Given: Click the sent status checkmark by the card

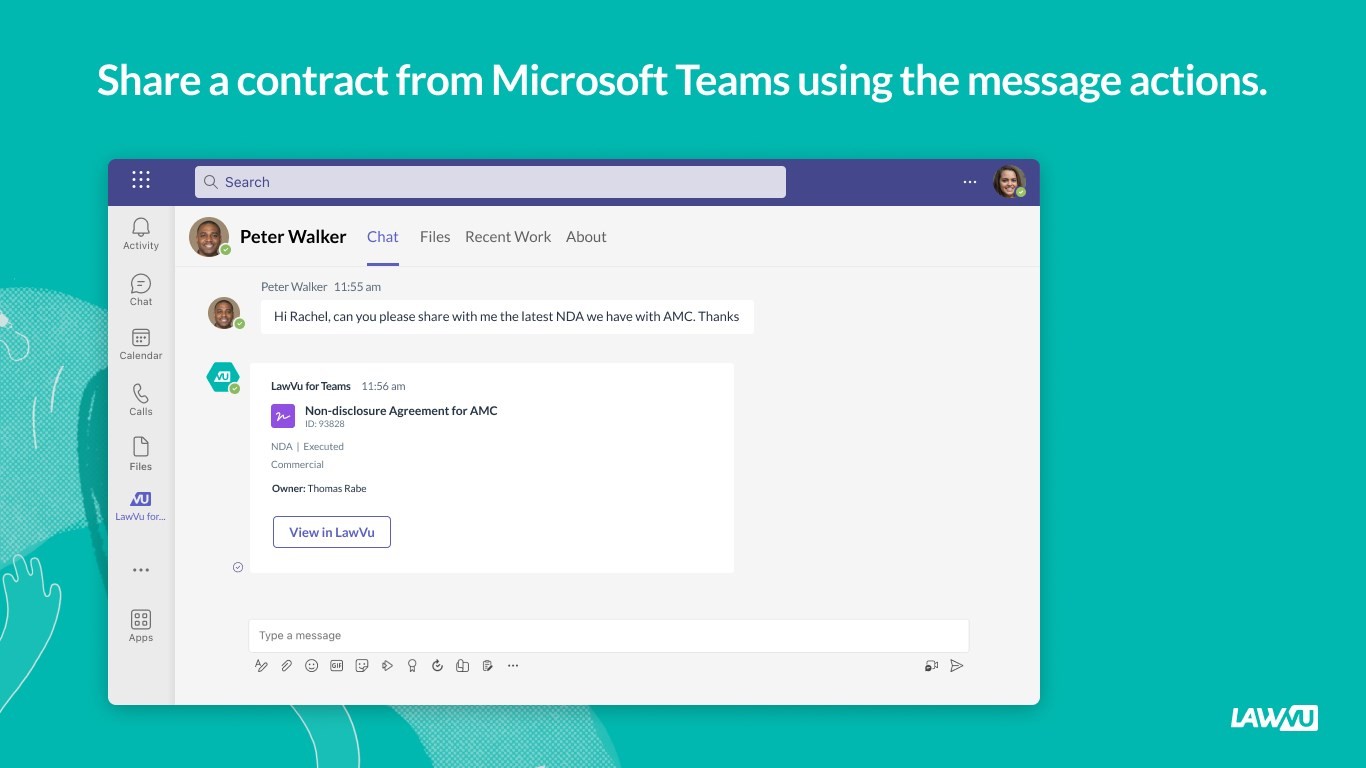Looking at the screenshot, I should [x=238, y=567].
